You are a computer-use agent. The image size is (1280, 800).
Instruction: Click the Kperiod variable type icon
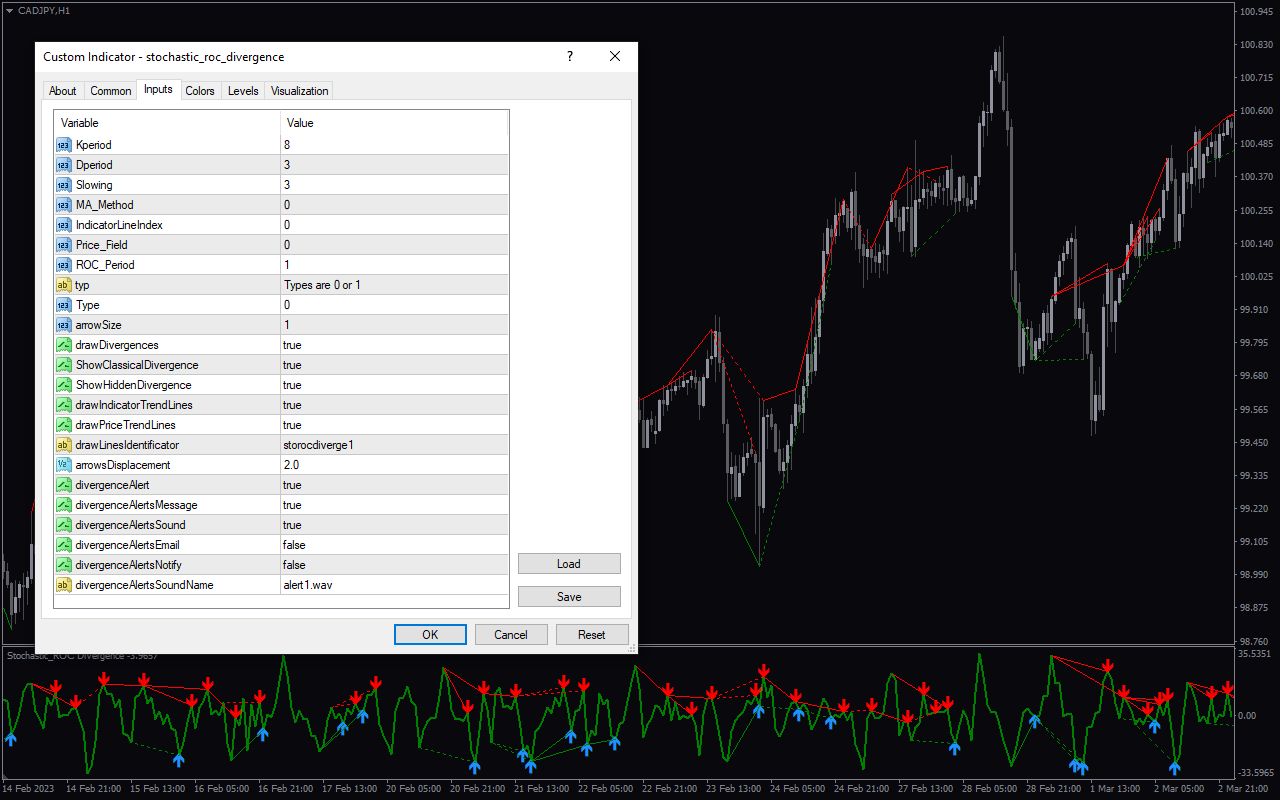coord(64,145)
